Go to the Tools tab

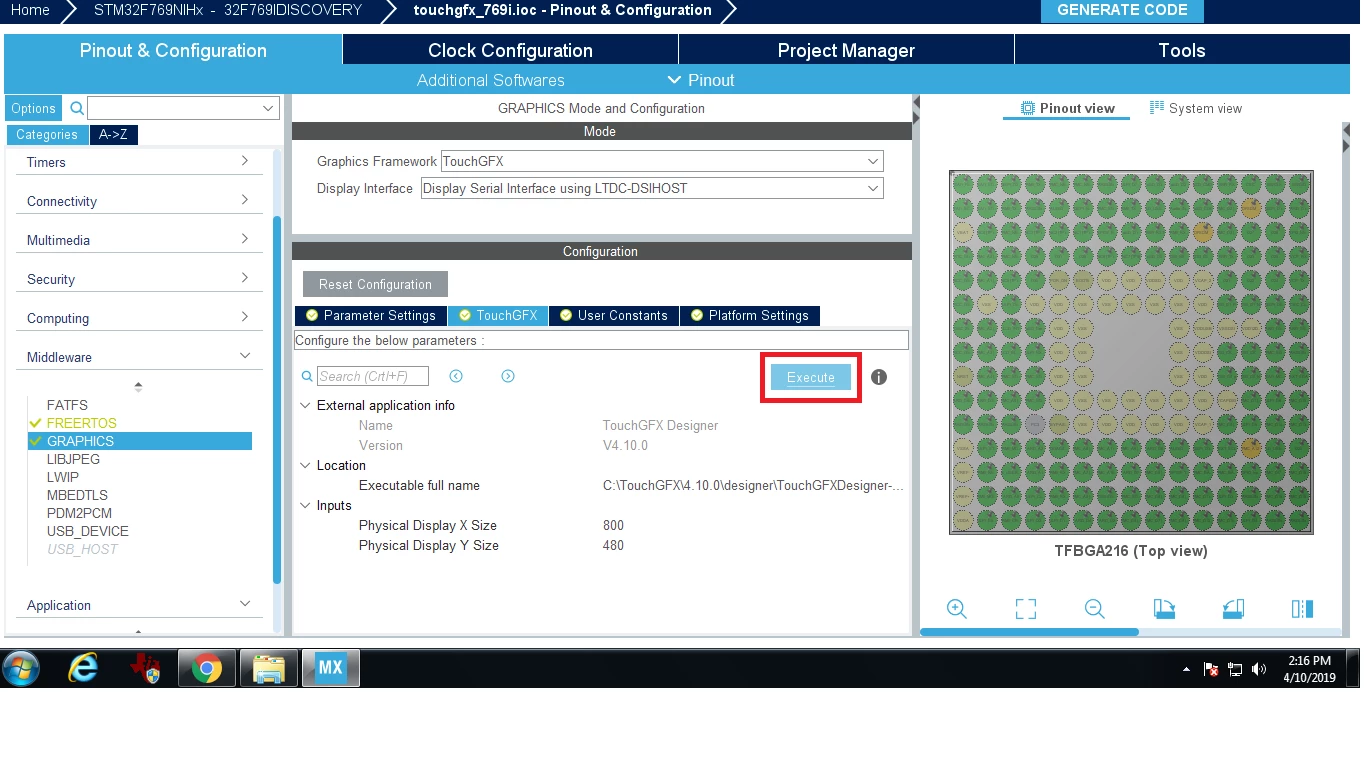(x=1182, y=50)
